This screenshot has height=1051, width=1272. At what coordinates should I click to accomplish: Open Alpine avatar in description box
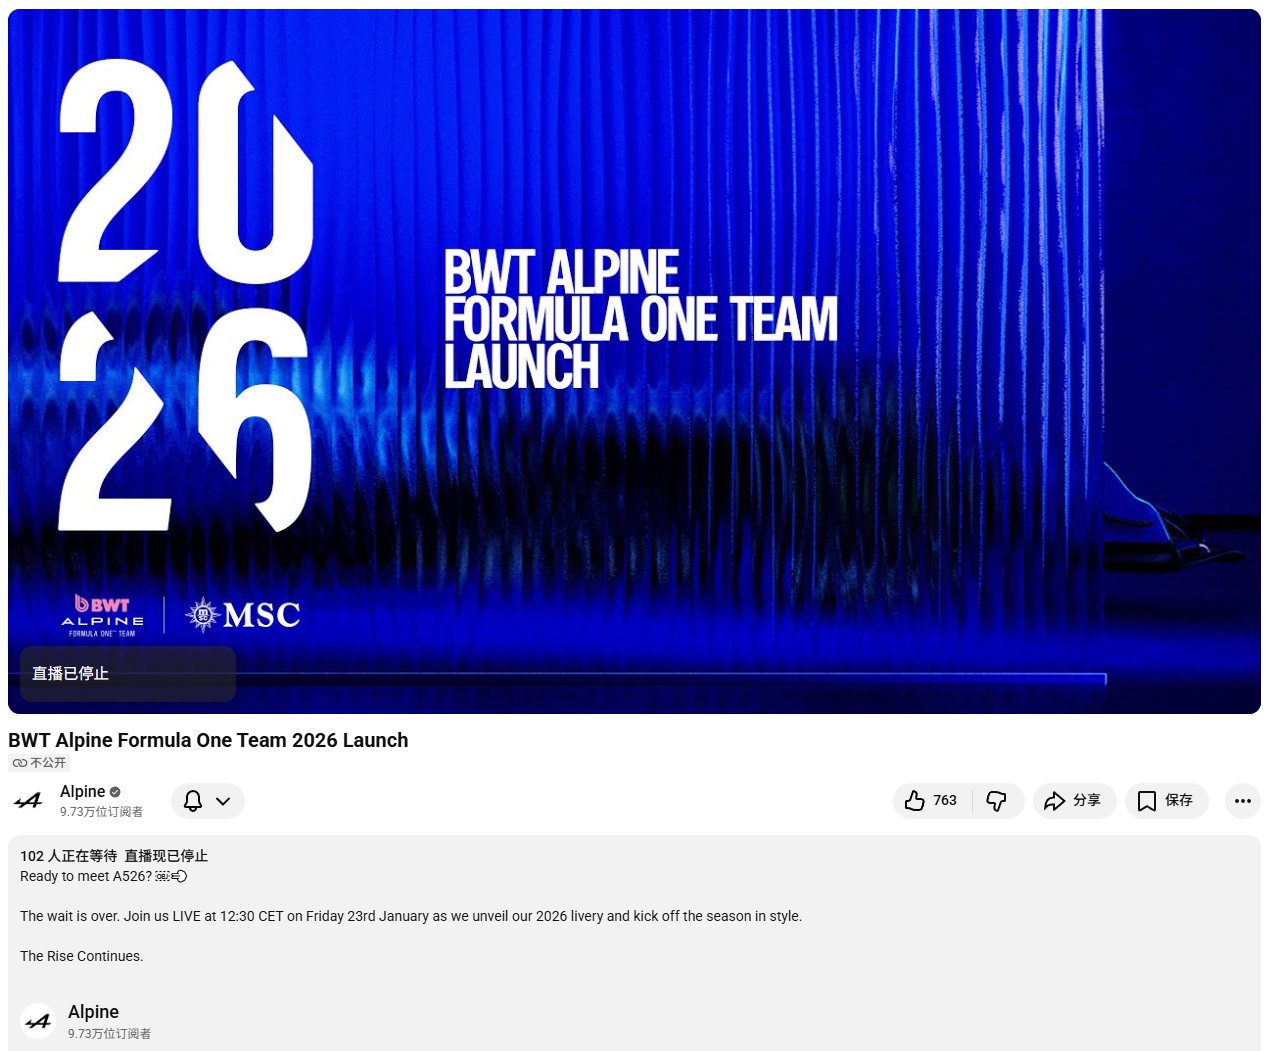37,1021
